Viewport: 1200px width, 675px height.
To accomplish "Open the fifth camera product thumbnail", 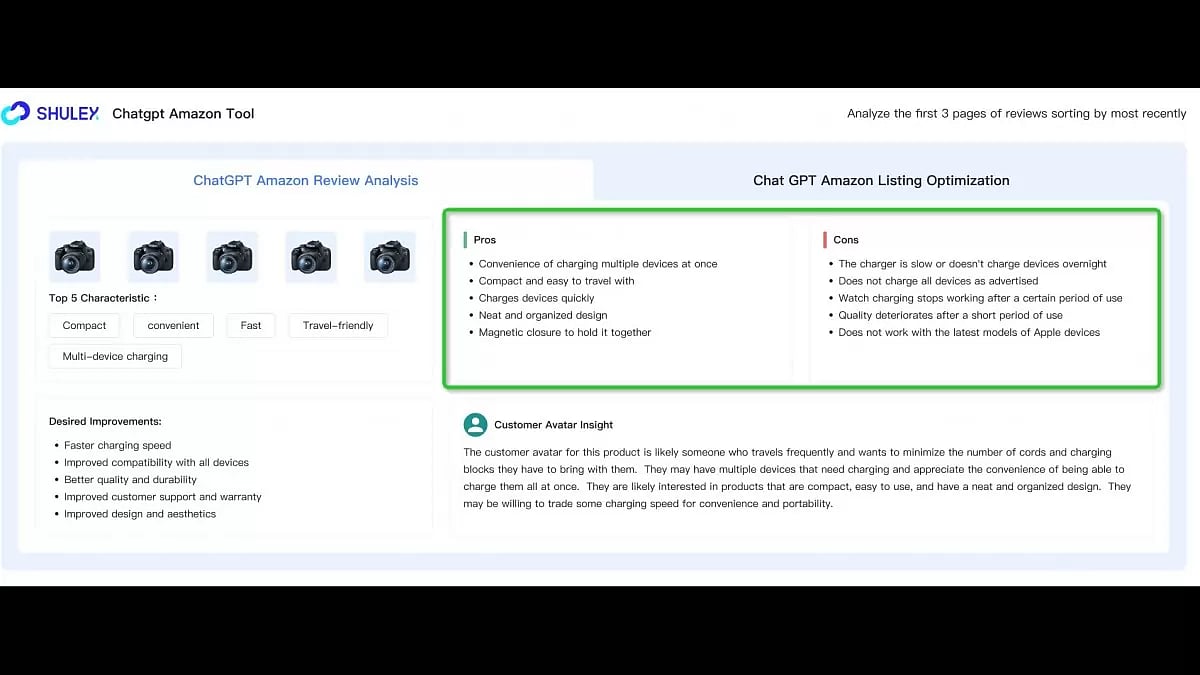I will (x=390, y=256).
